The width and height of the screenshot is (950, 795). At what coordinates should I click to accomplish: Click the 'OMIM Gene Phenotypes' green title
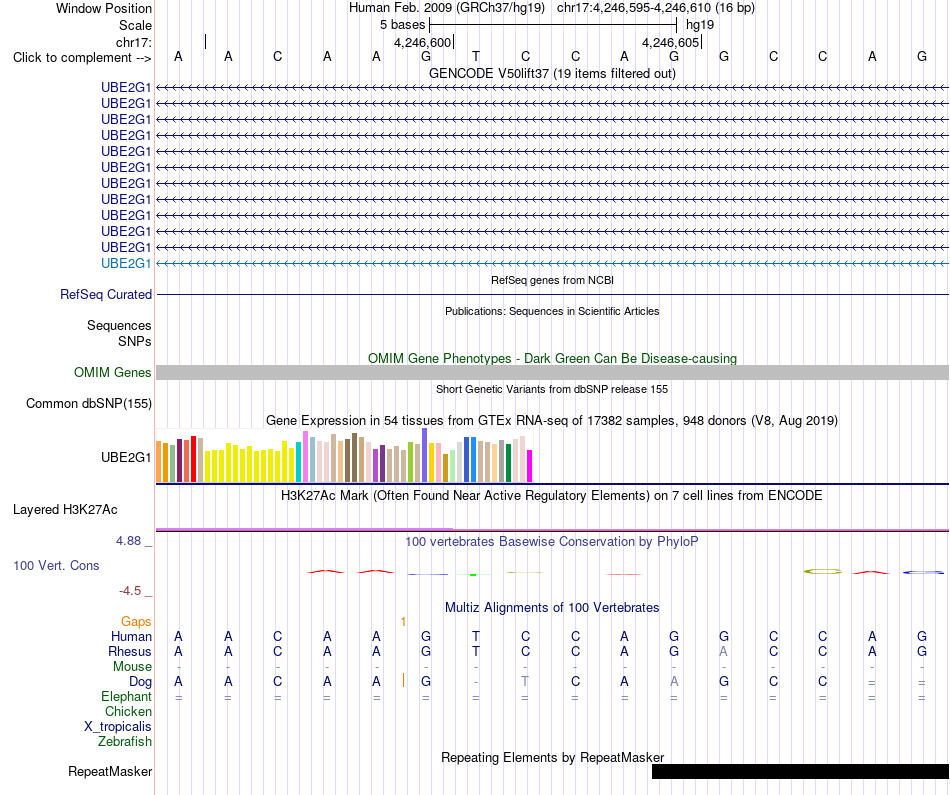(x=552, y=358)
